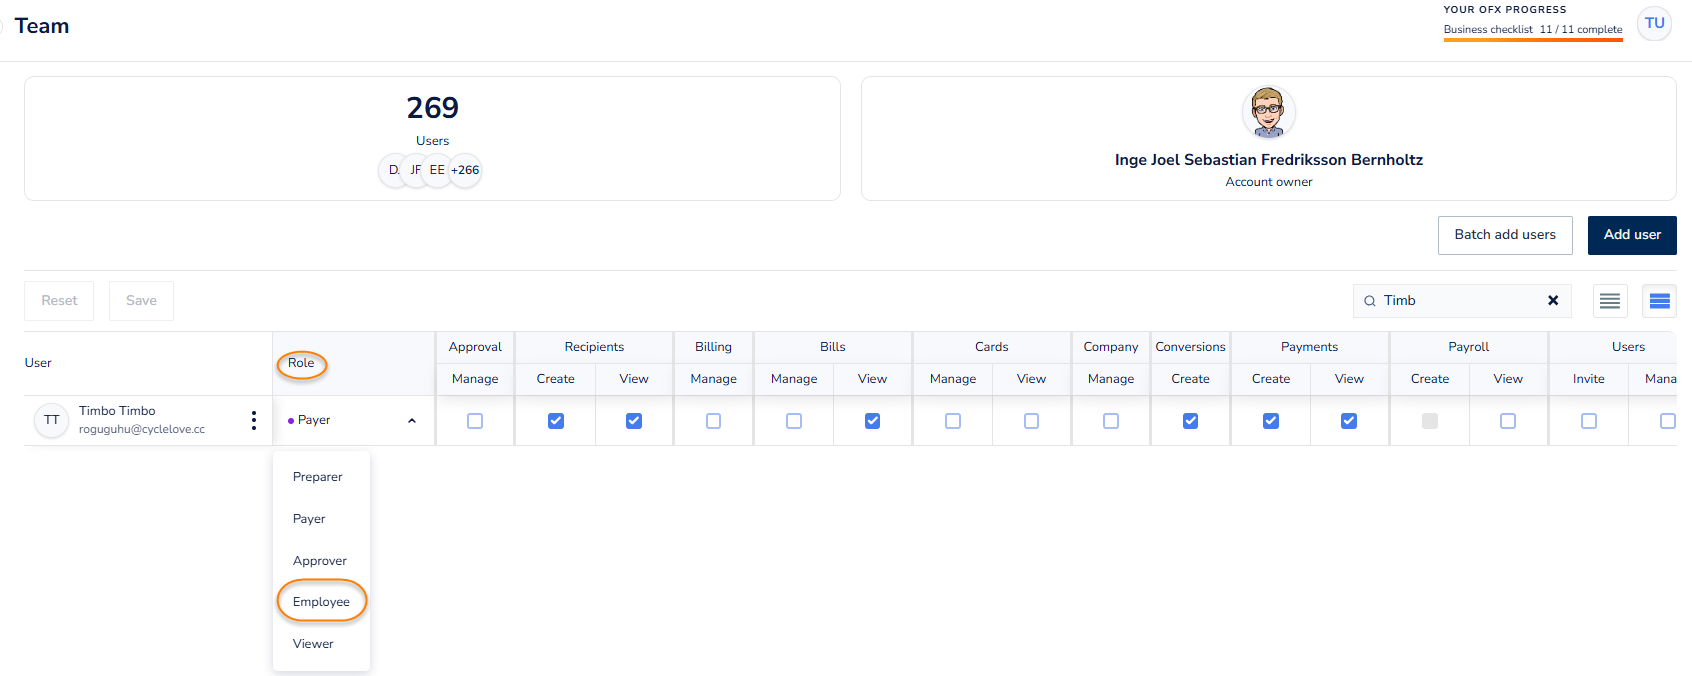Viewport: 1692px width, 676px height.
Task: Select Employee from the role list
Action: 321,602
